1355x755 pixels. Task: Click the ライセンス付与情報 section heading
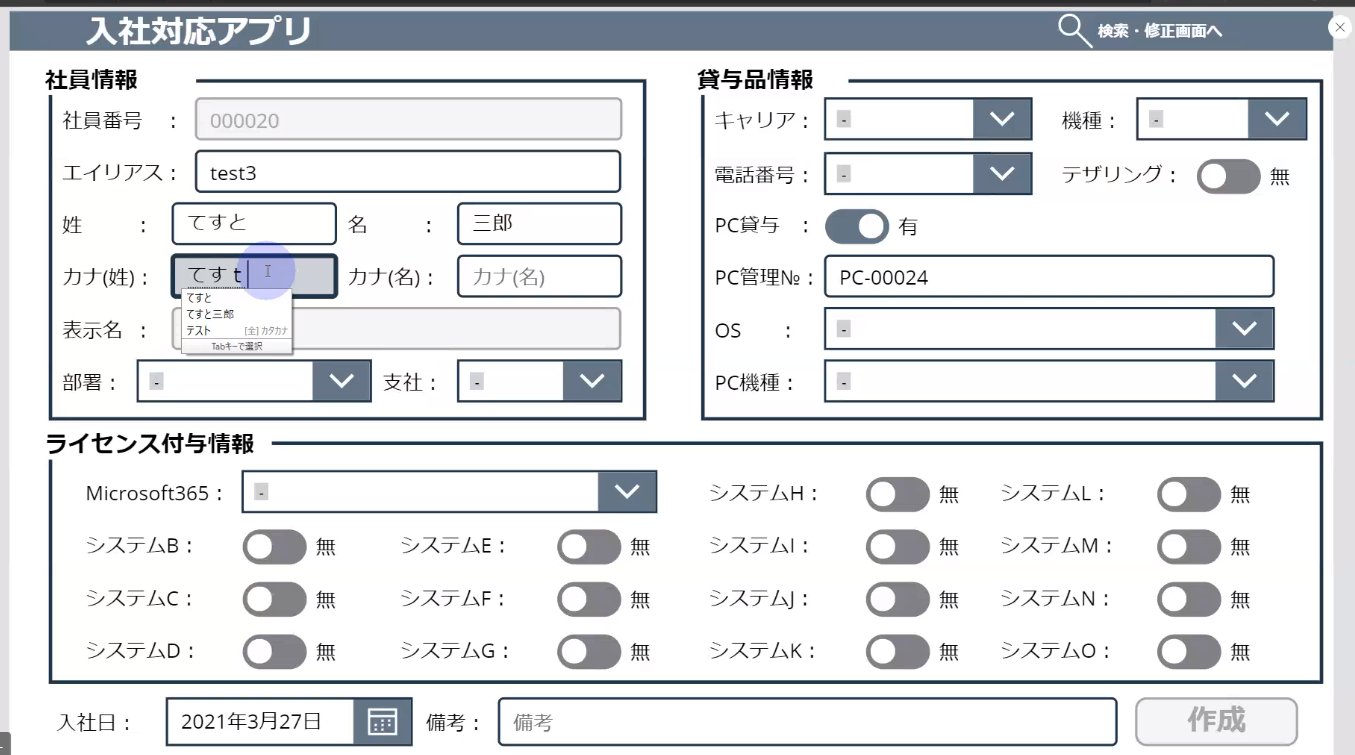point(150,444)
